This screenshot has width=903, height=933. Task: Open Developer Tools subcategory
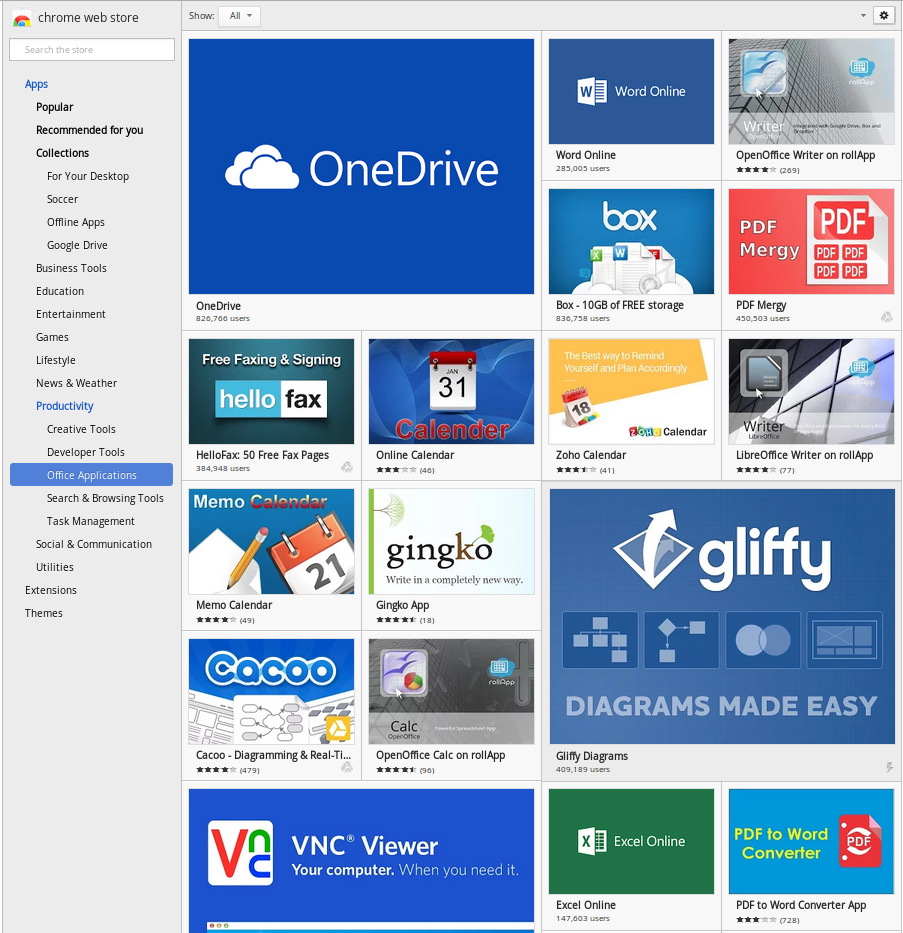point(86,452)
